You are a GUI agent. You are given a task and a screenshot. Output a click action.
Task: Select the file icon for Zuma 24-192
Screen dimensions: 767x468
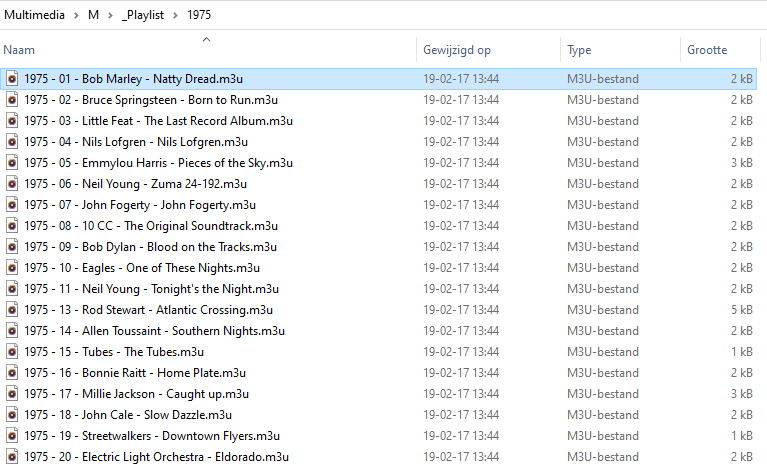(x=12, y=184)
